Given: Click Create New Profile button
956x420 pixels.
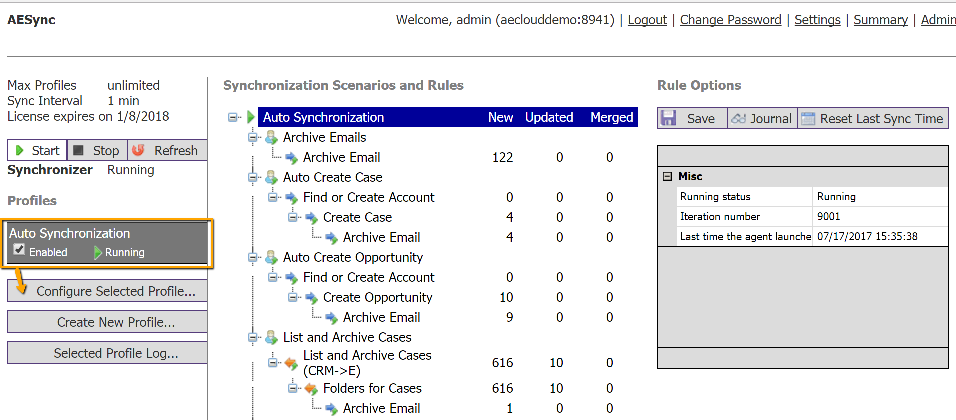Looking at the screenshot, I should click(x=107, y=322).
